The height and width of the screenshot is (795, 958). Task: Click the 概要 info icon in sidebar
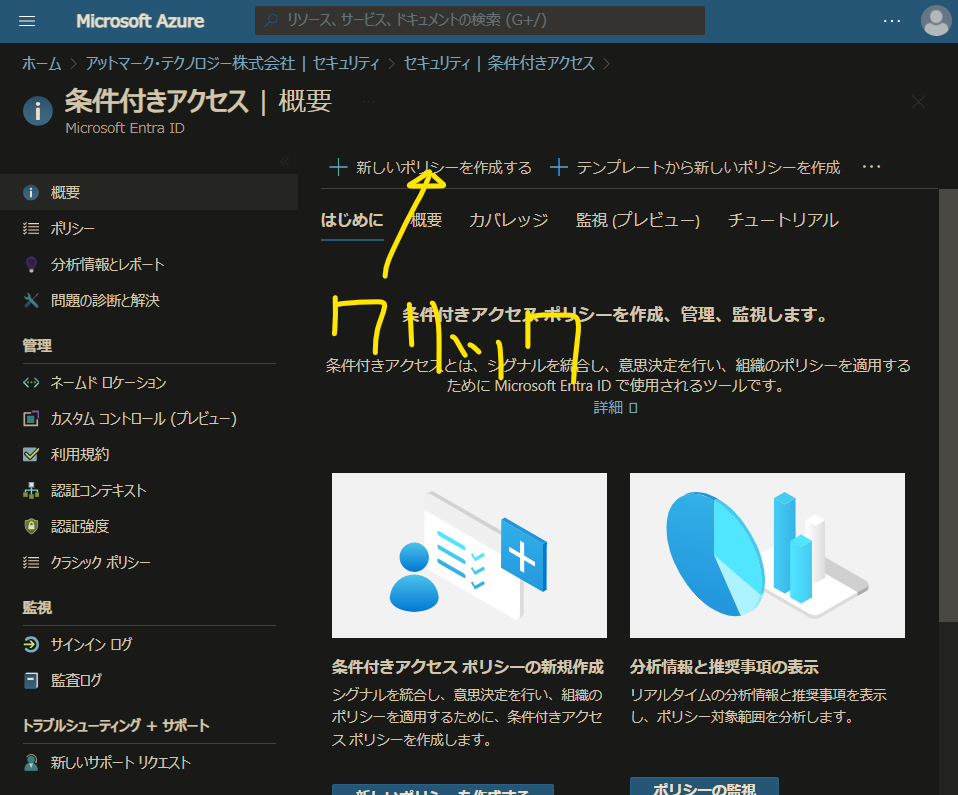click(31, 192)
